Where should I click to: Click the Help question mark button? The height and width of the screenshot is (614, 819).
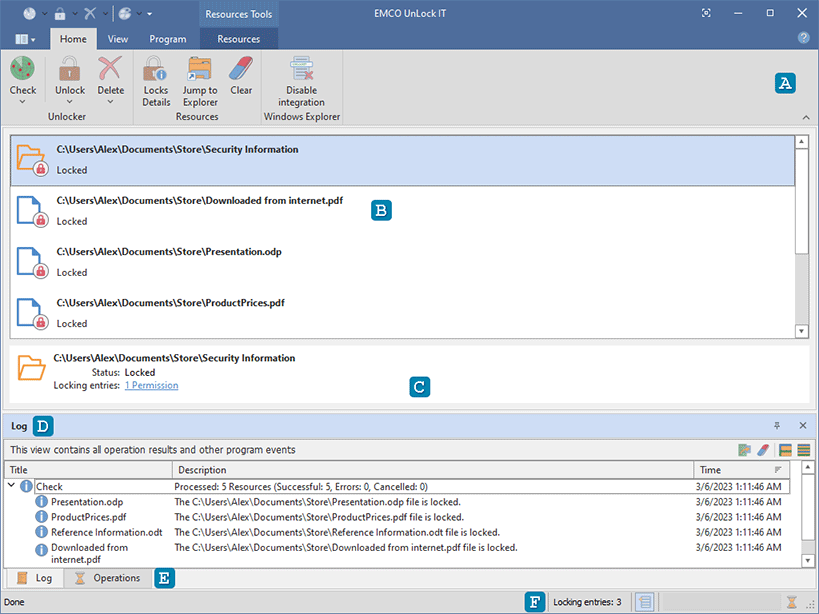click(803, 38)
